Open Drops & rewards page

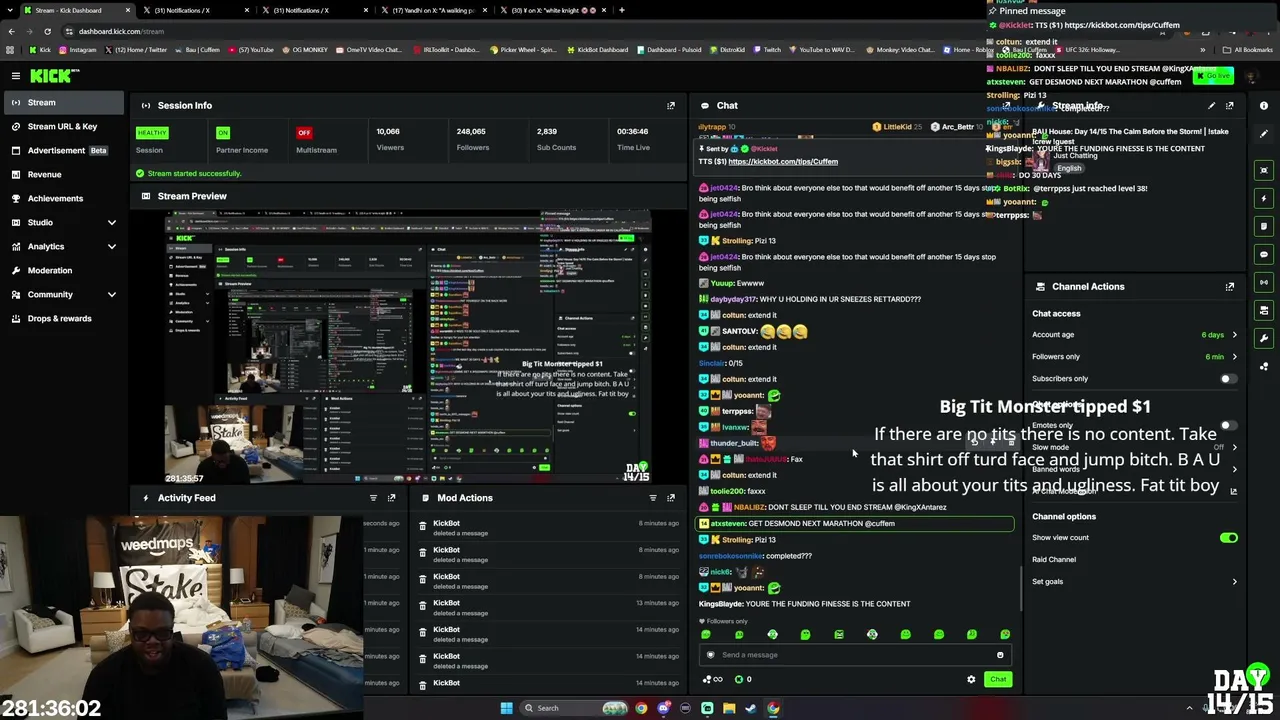pyautogui.click(x=62, y=318)
